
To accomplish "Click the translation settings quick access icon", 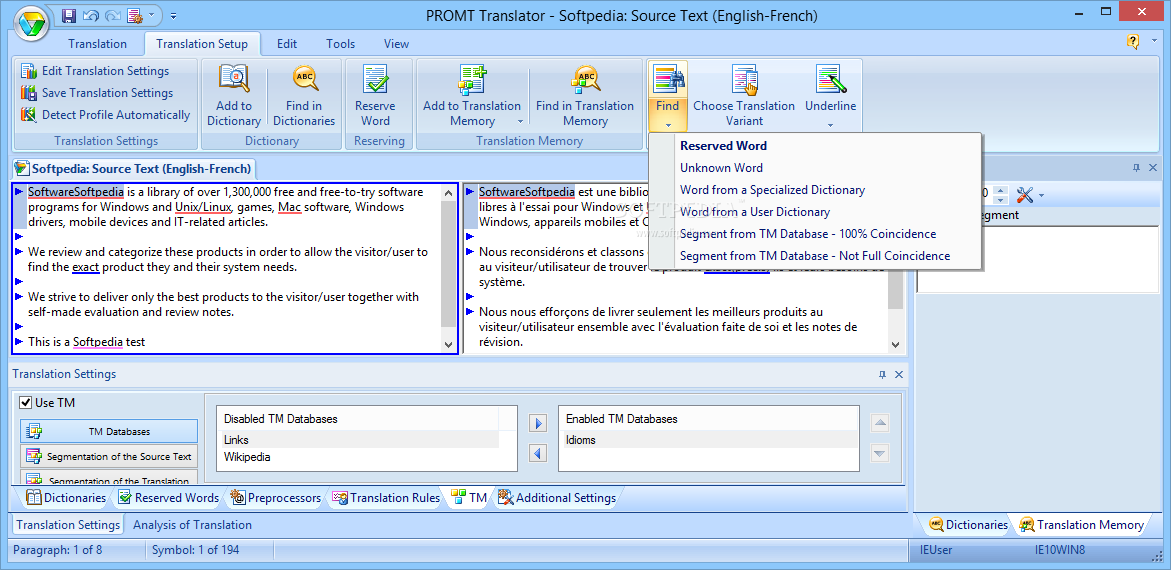I will tap(134, 15).
